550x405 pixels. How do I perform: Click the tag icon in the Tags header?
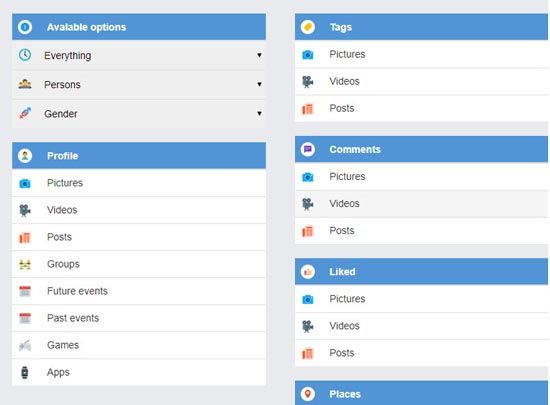308,27
